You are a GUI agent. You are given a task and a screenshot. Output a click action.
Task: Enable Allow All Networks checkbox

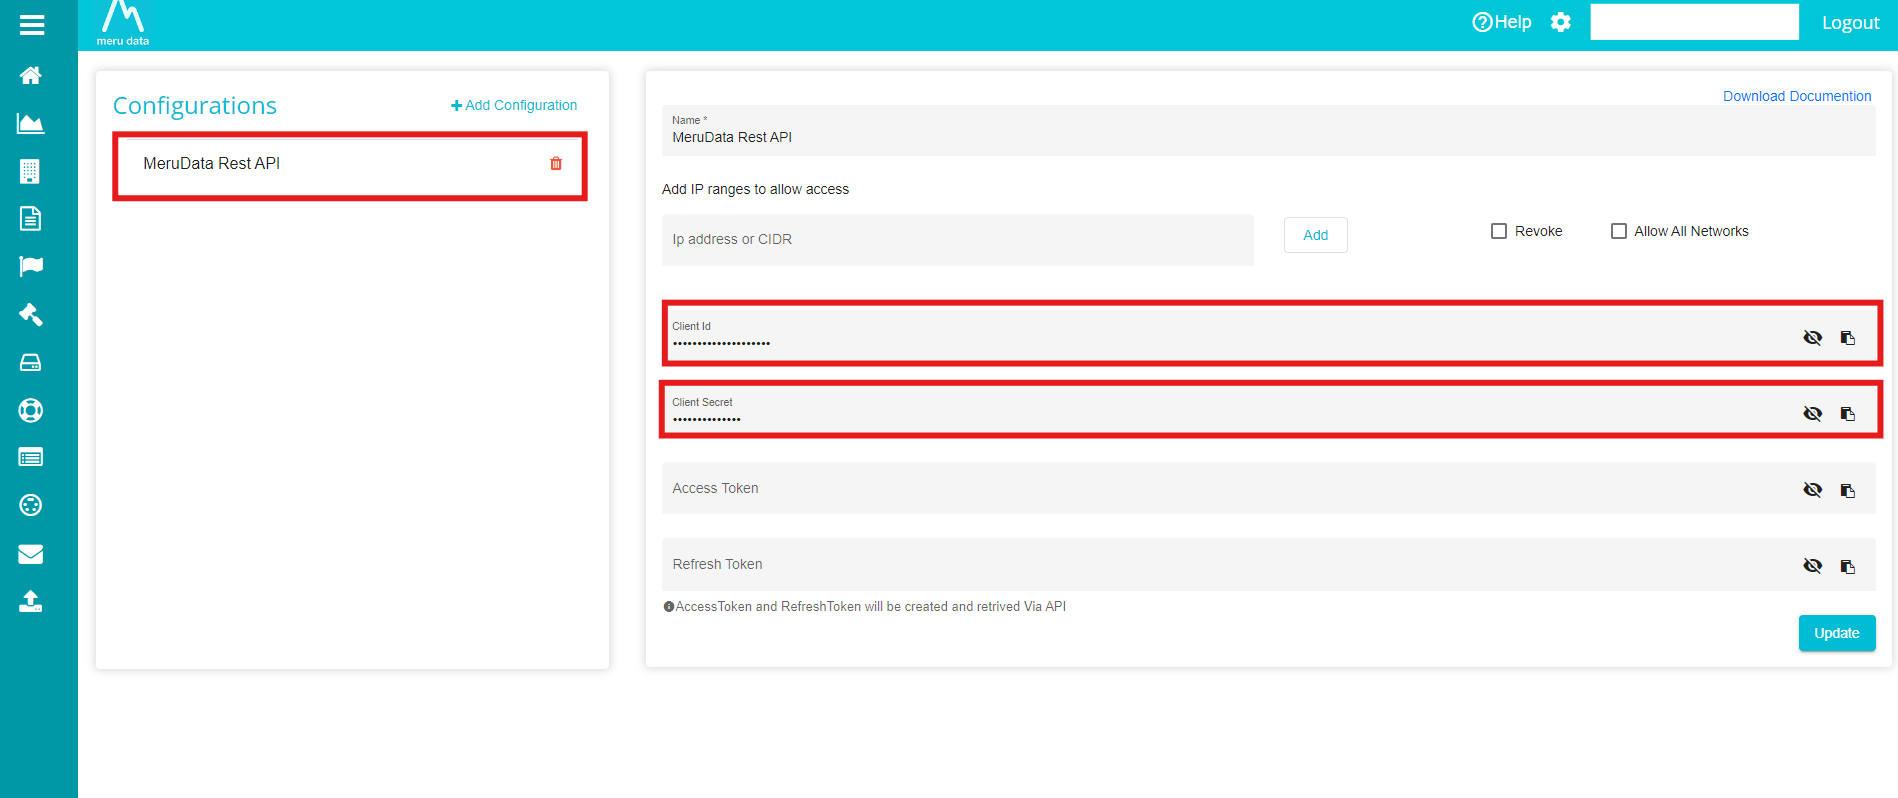point(1618,231)
